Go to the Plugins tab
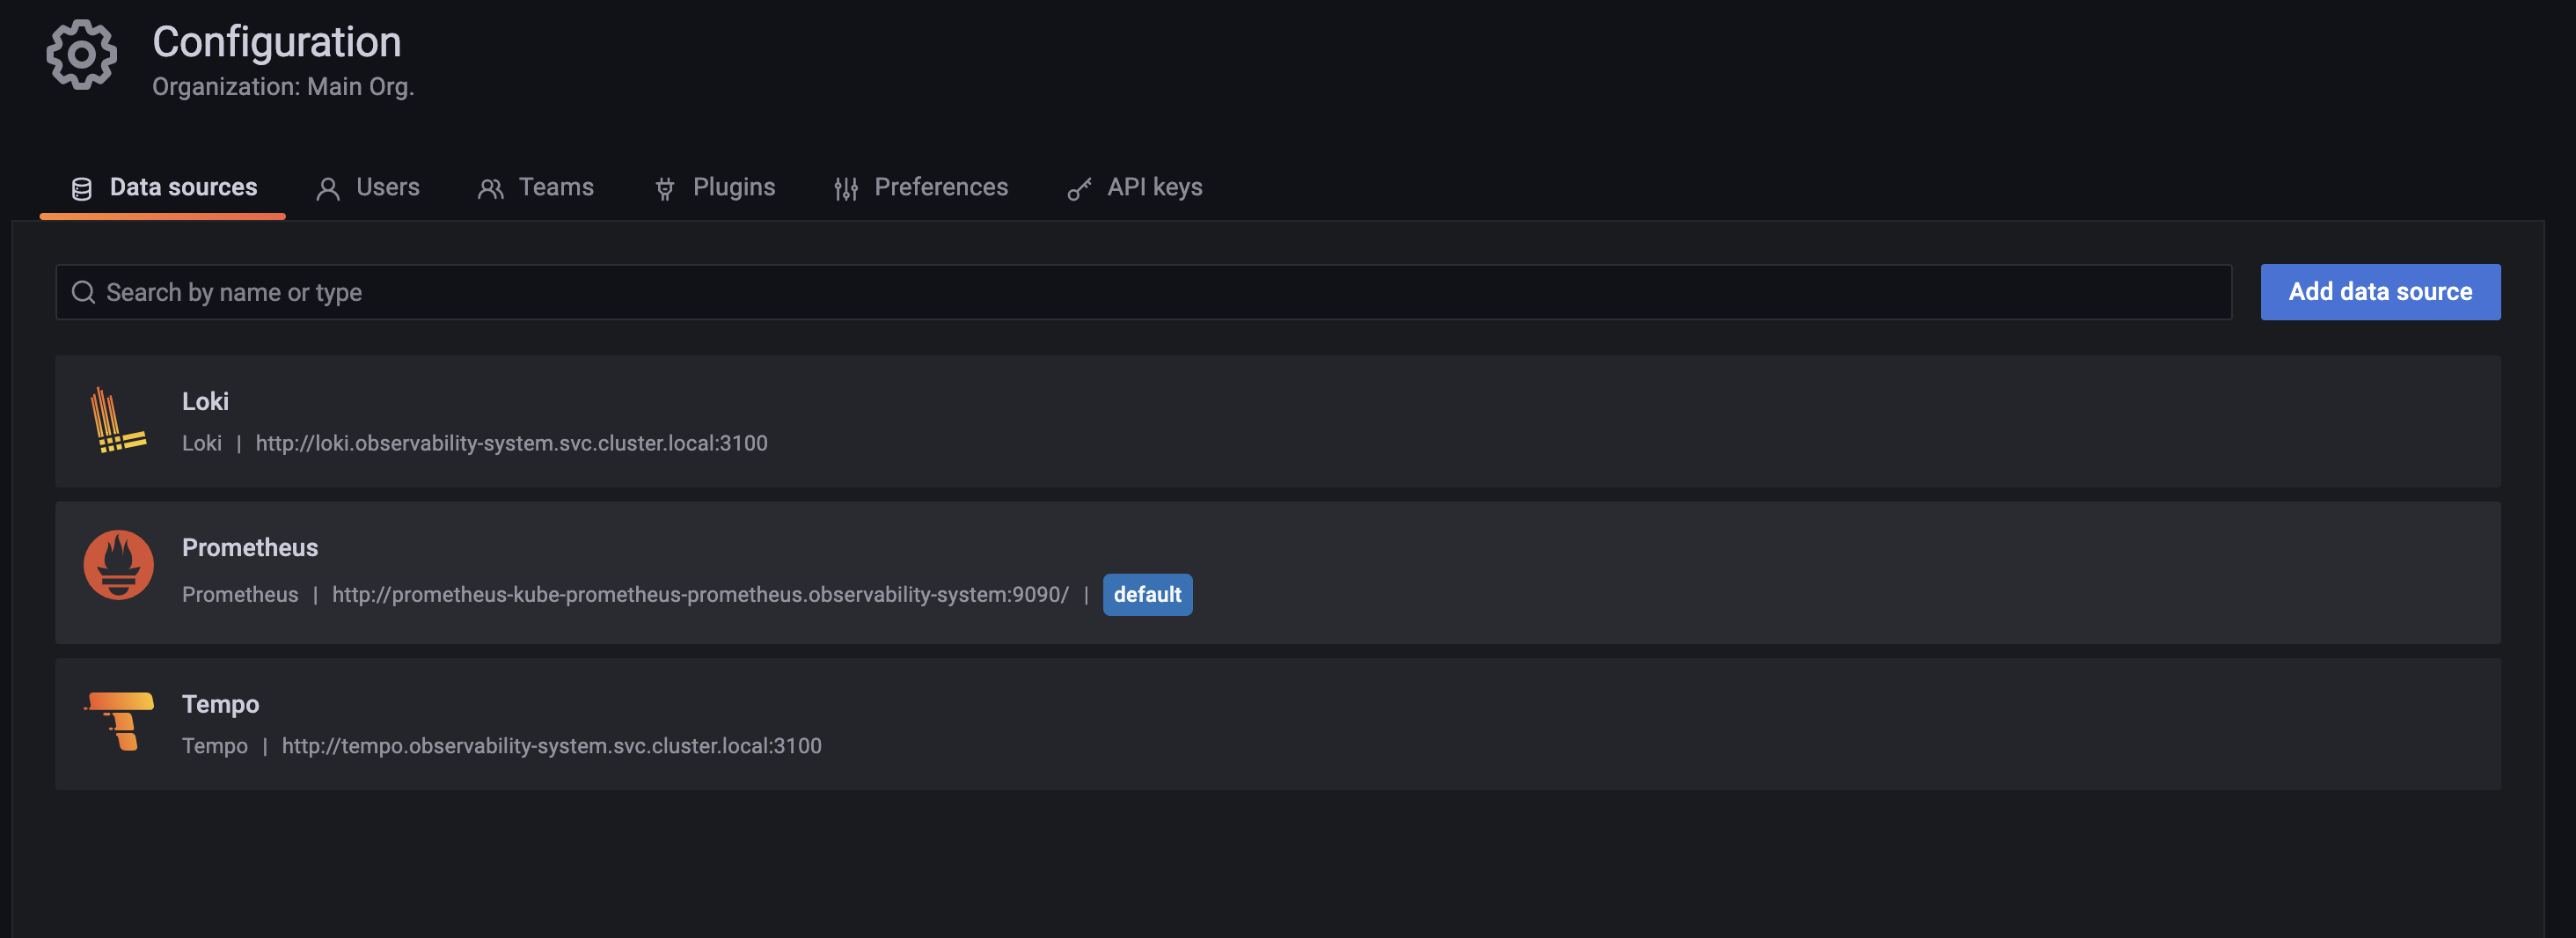 pyautogui.click(x=715, y=187)
